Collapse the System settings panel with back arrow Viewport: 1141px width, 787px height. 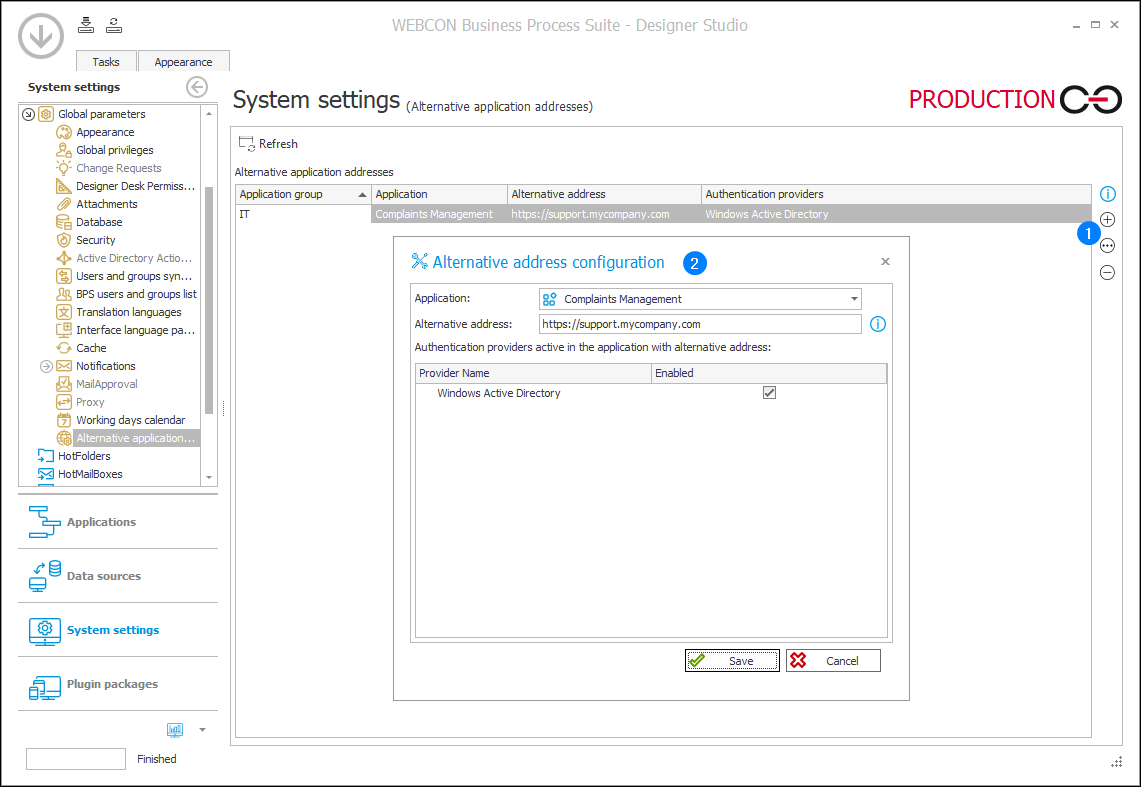pyautogui.click(x=196, y=87)
